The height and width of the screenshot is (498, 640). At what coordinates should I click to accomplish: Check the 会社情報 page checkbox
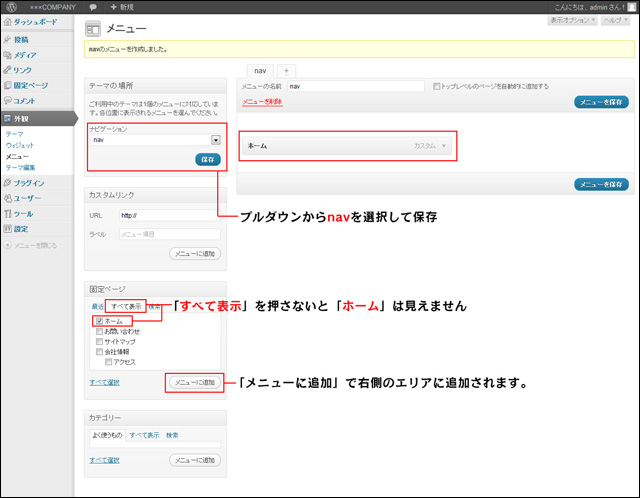pos(99,351)
